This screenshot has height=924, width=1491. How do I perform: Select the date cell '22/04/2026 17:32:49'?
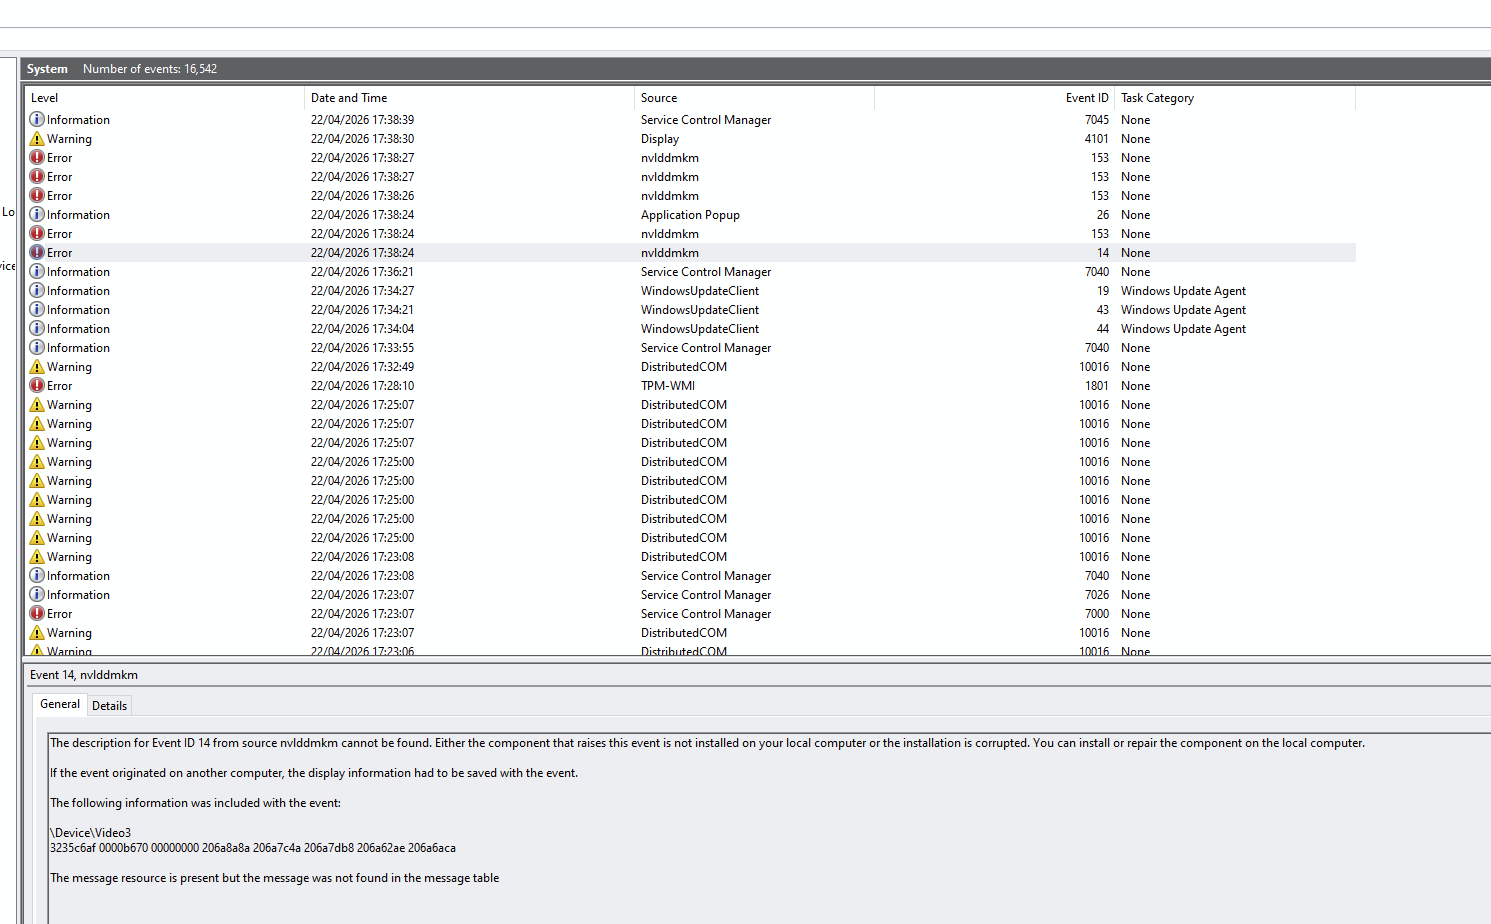point(362,367)
